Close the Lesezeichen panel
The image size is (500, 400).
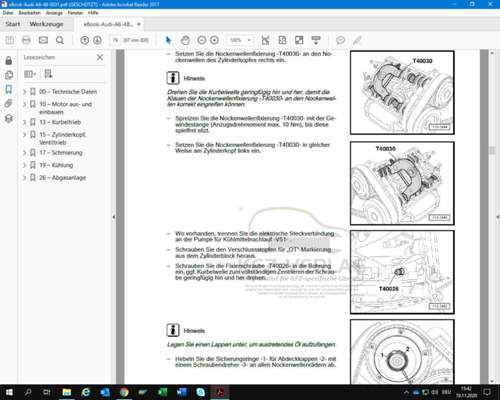coord(100,57)
